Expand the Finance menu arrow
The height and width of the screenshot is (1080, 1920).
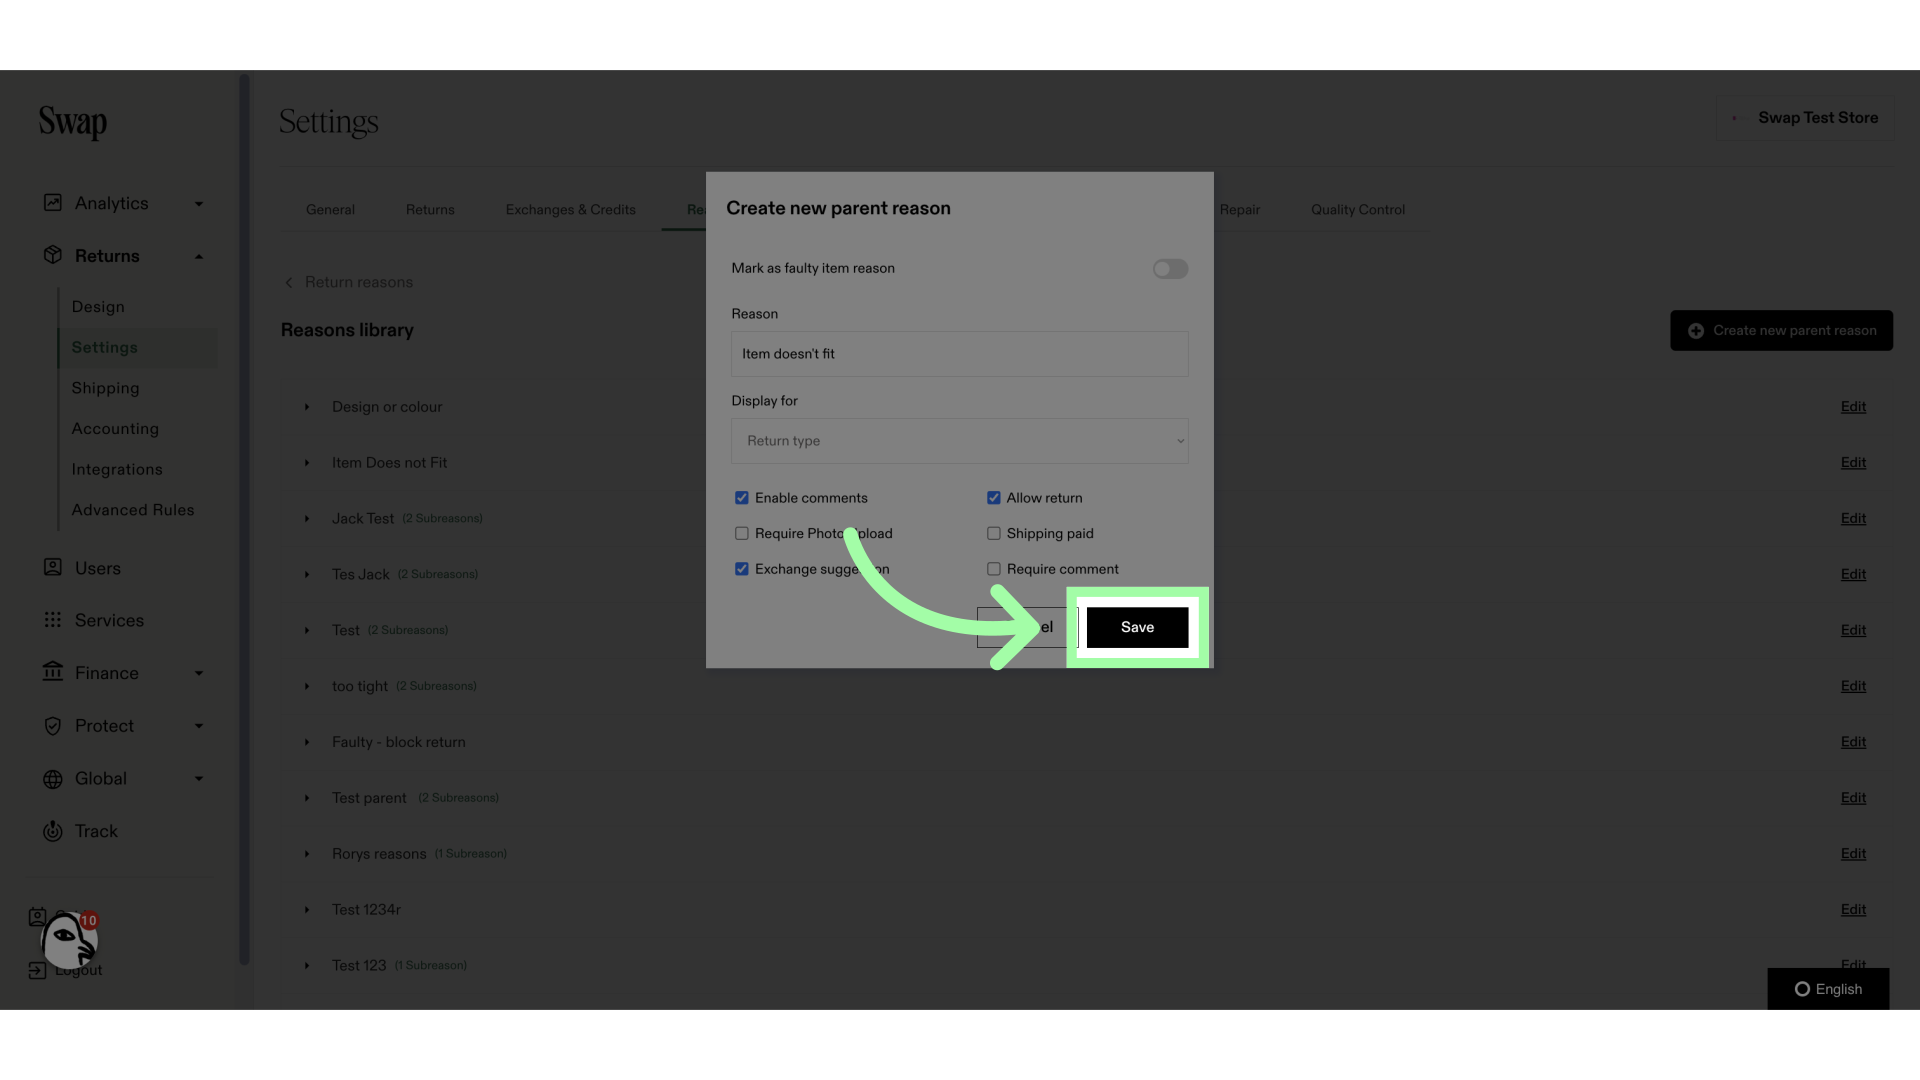(199, 674)
